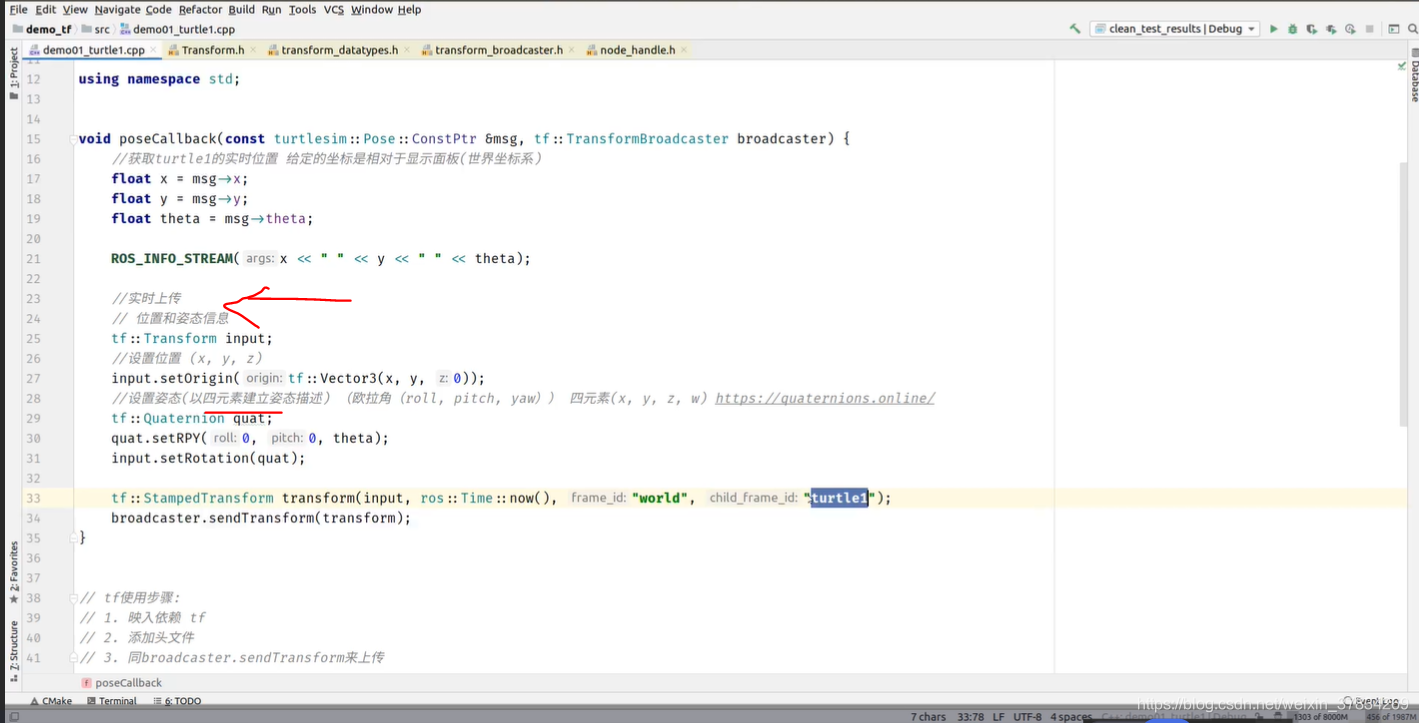Screen dimensions: 1419x723
Task: Click the LF line separator in the status bar
Action: click(998, 716)
